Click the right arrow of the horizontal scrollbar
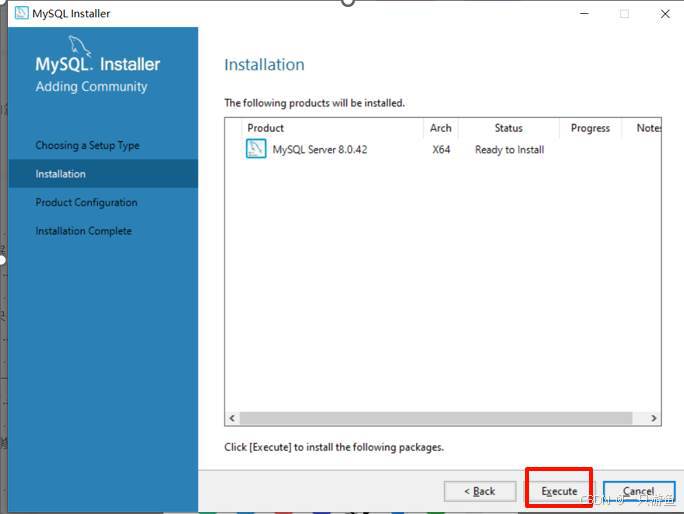 pyautogui.click(x=653, y=418)
